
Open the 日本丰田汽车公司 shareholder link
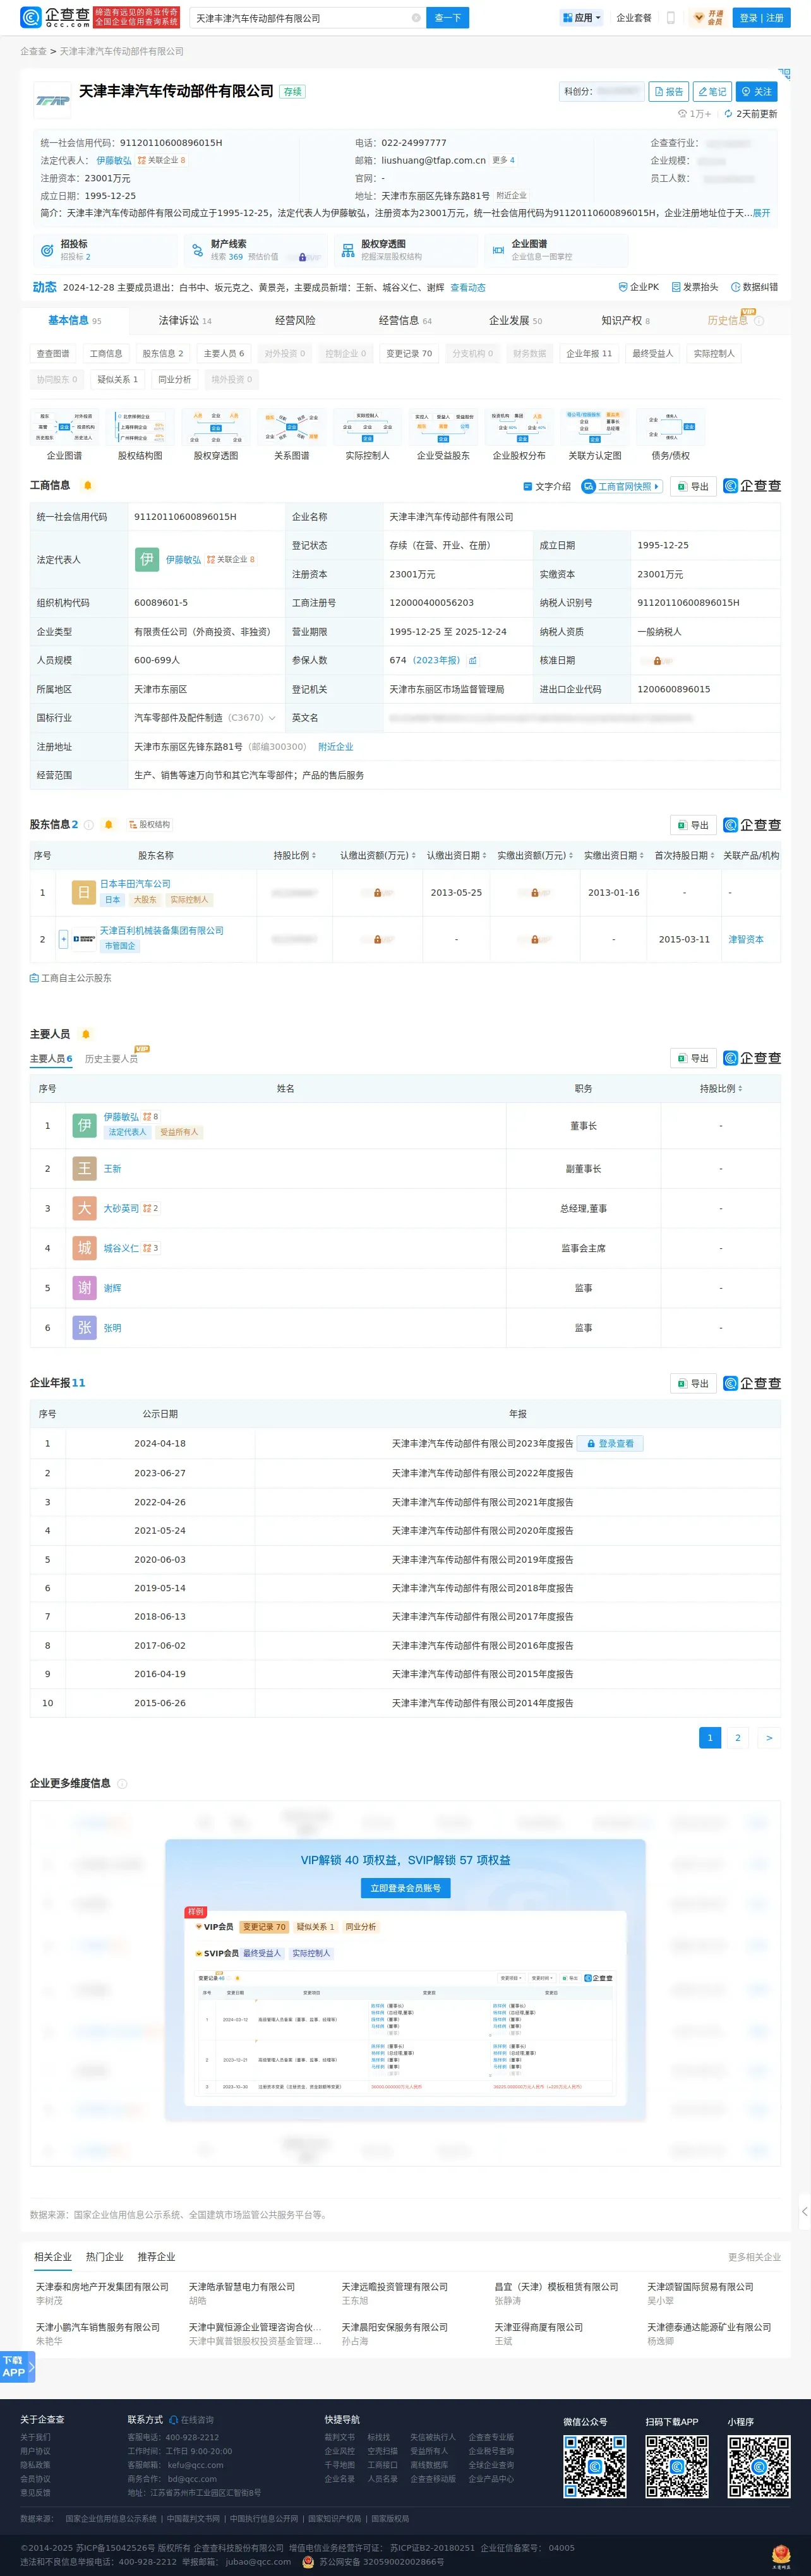135,884
